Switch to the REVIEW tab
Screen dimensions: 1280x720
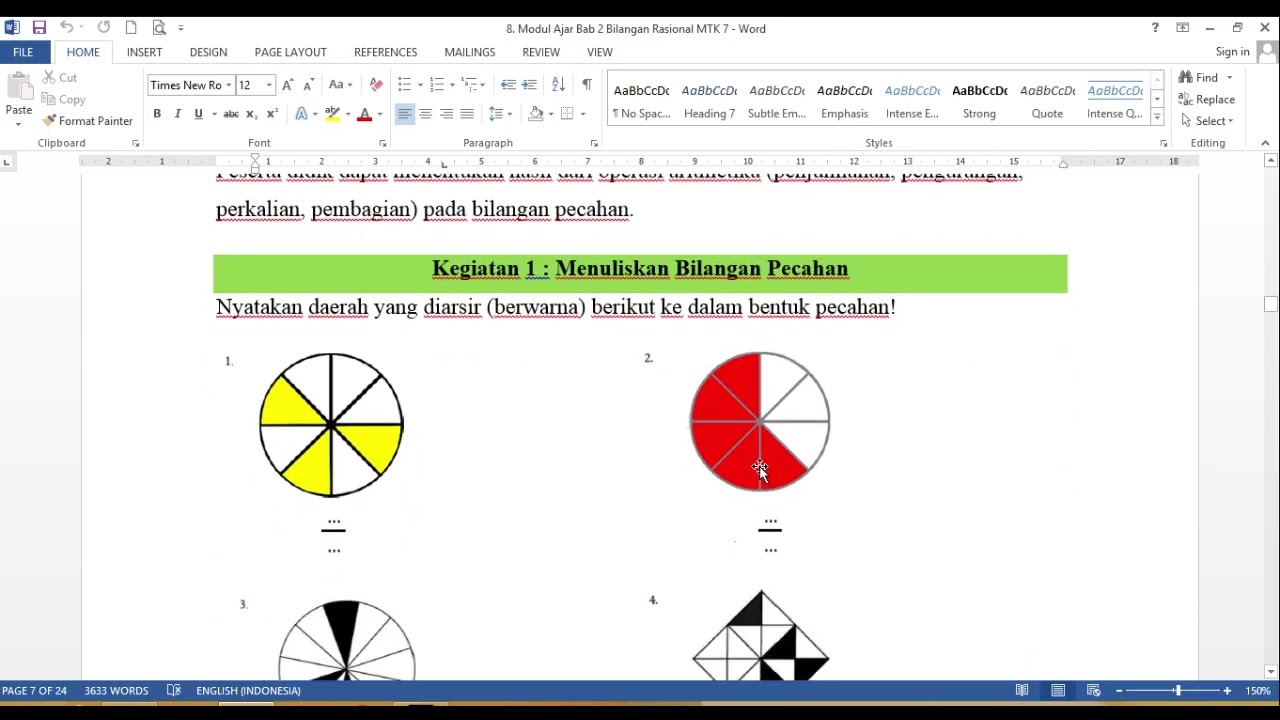click(x=541, y=52)
